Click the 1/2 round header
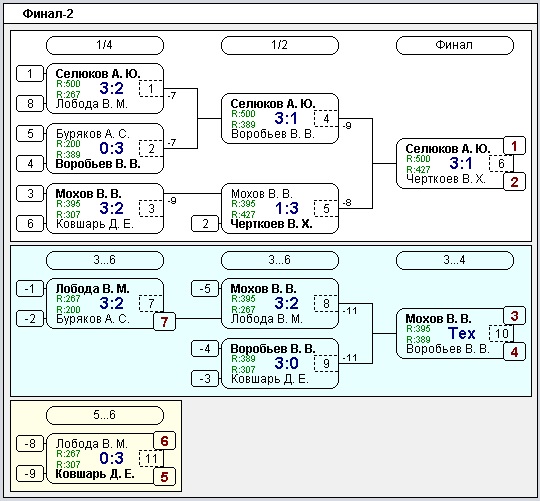 pyautogui.click(x=280, y=45)
